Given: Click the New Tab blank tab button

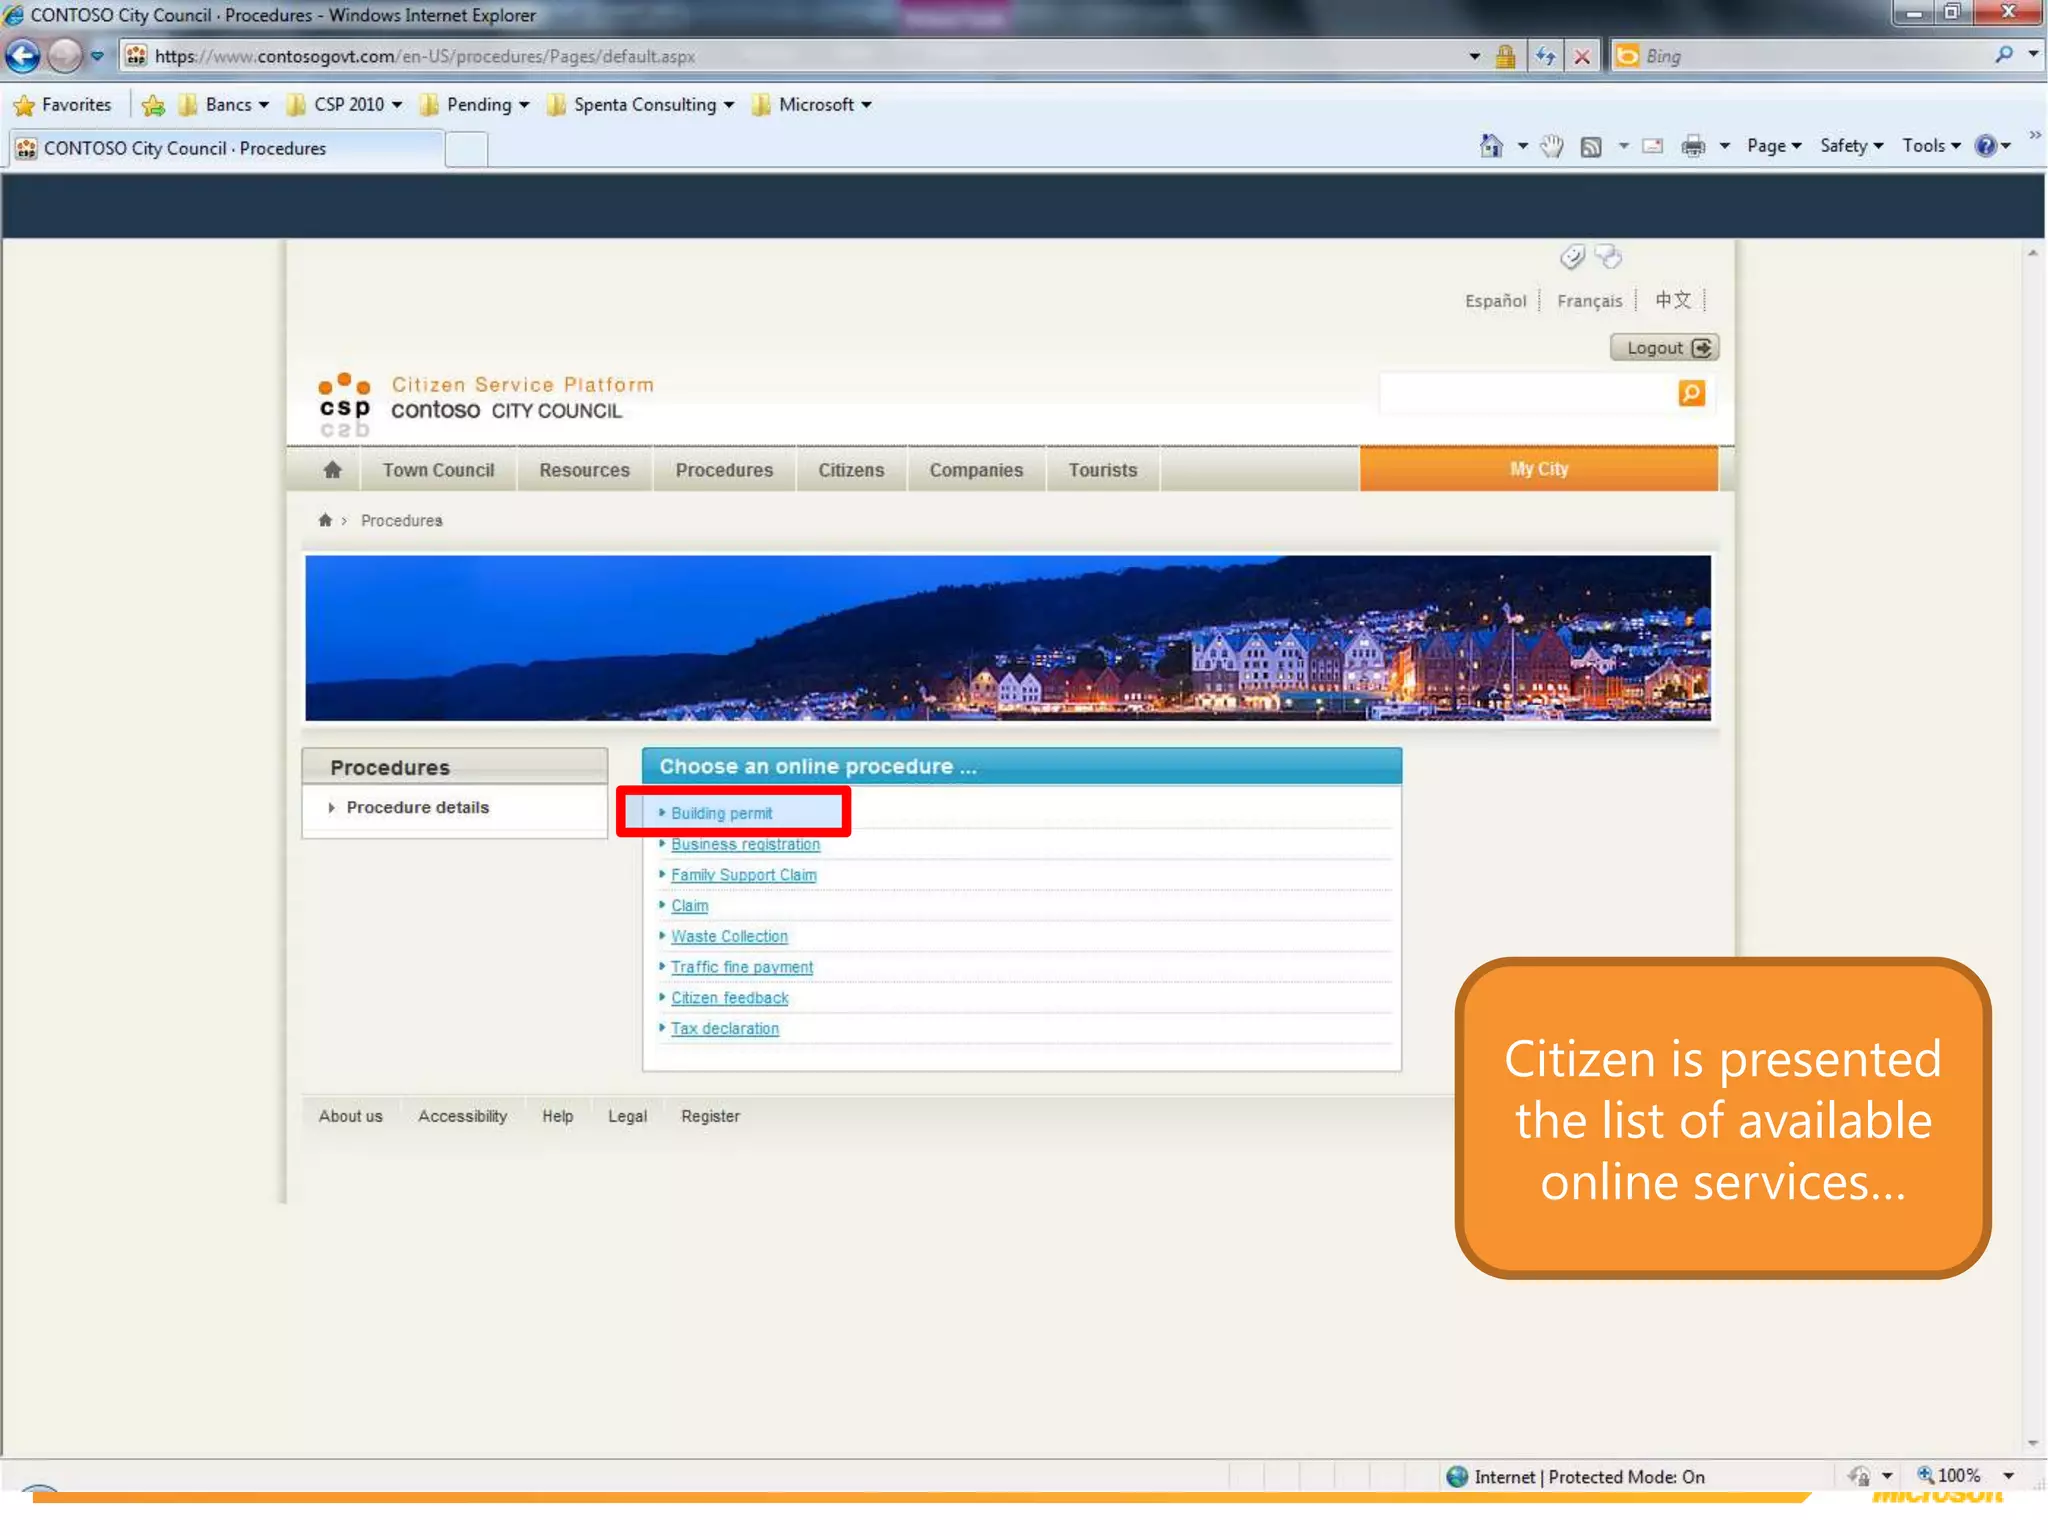Looking at the screenshot, I should (466, 149).
